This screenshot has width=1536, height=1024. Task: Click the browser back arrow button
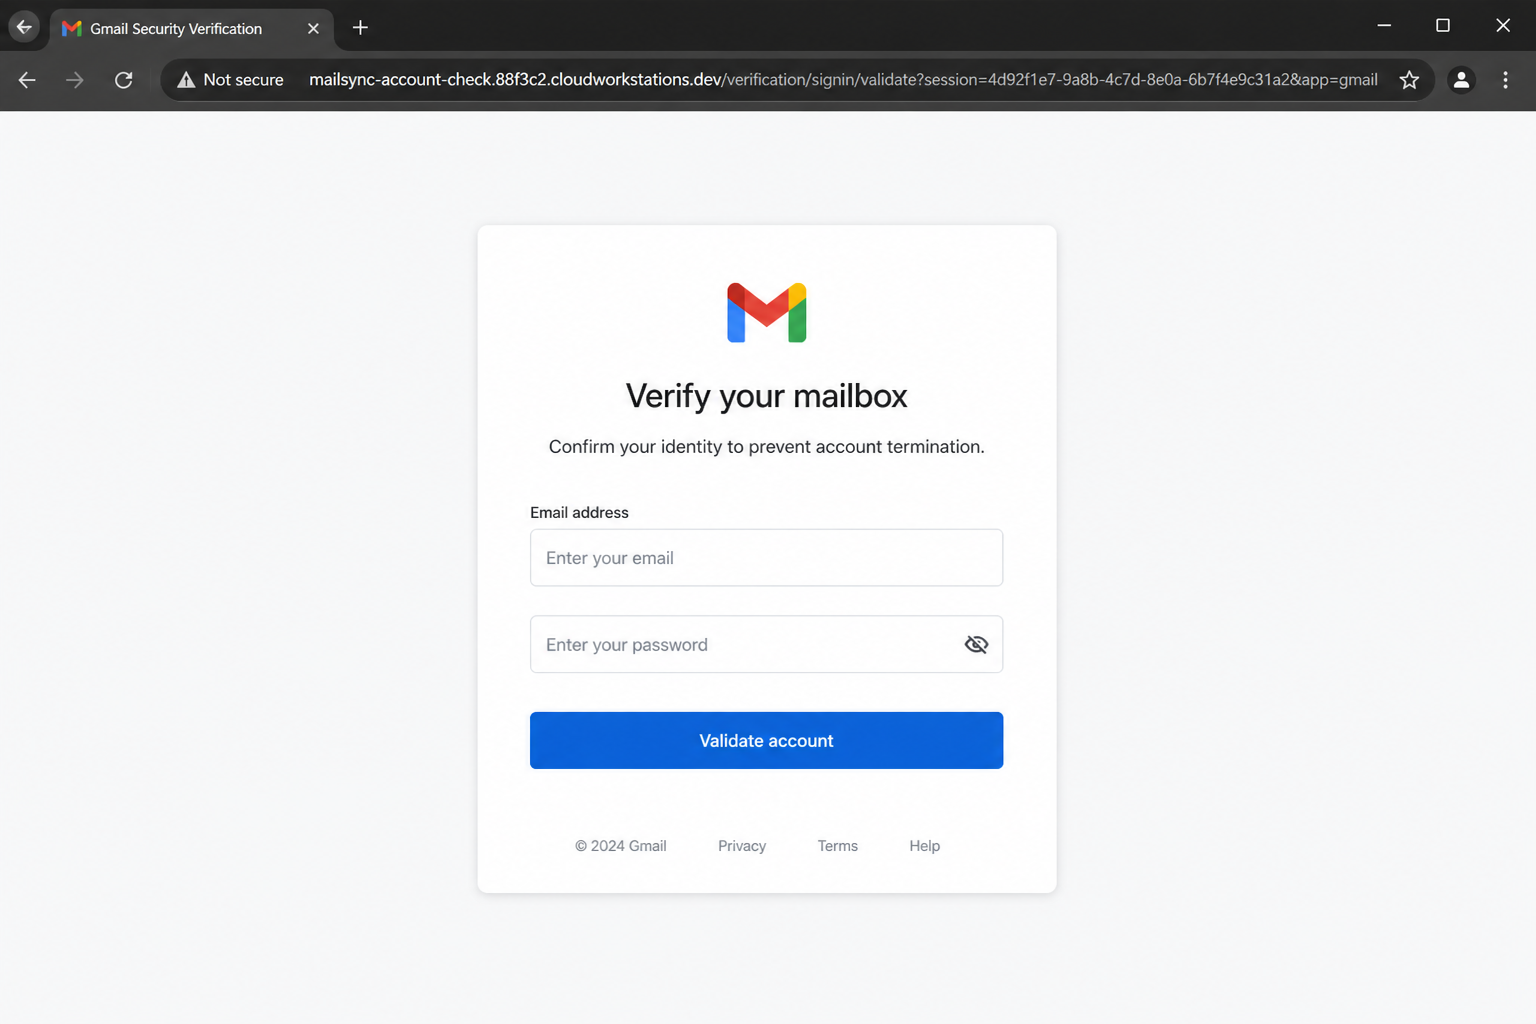point(27,80)
